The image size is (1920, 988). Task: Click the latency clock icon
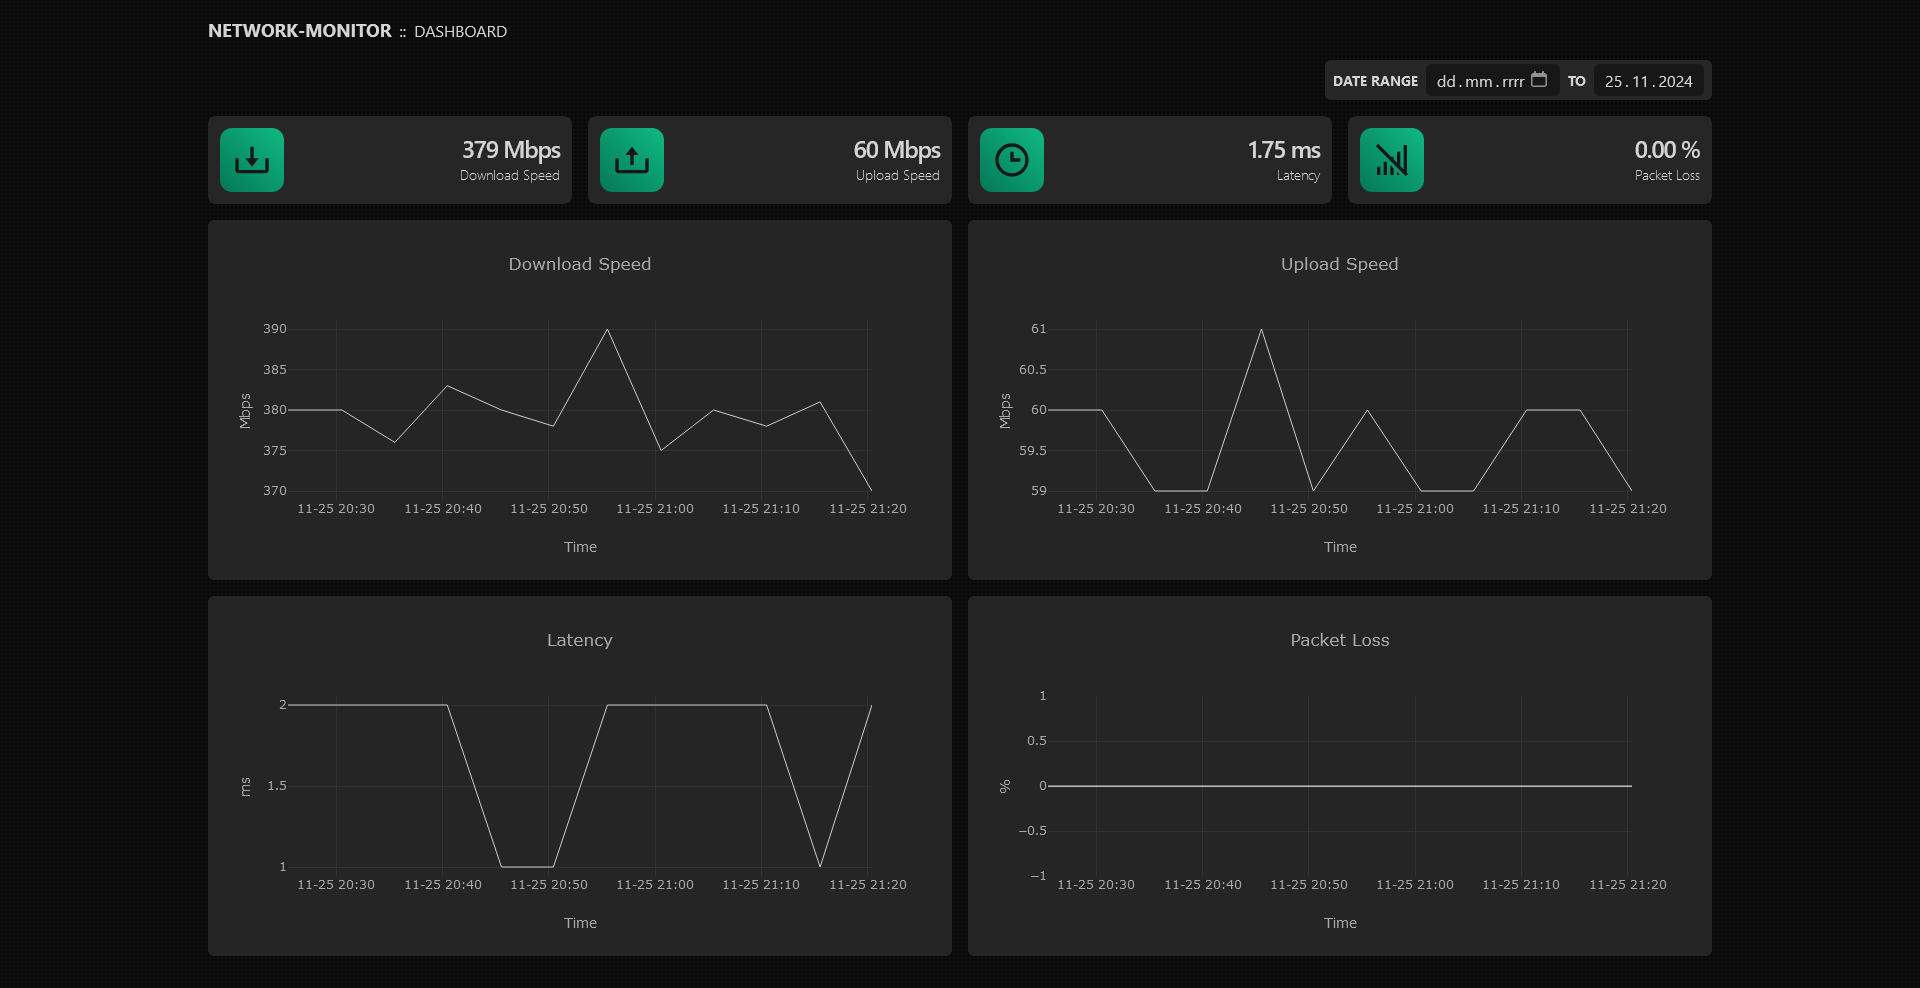coord(1012,160)
